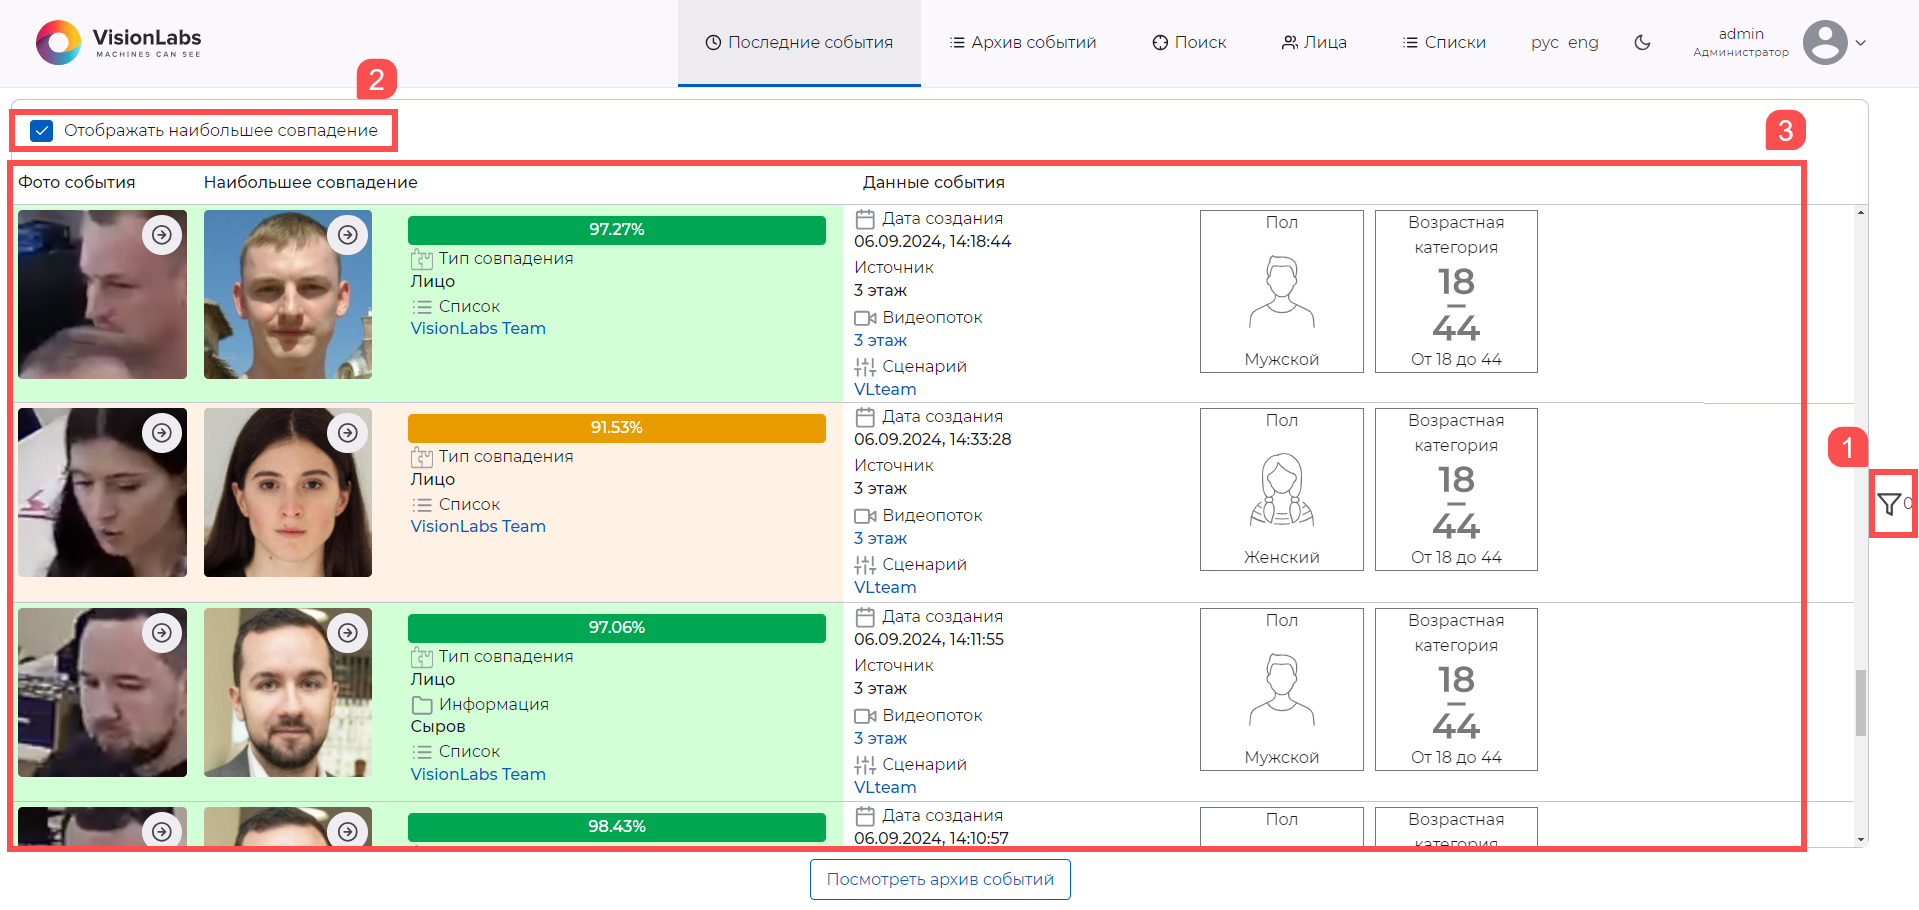Click age category card at 14:33:28
The height and width of the screenshot is (910, 1919).
pos(1456,490)
